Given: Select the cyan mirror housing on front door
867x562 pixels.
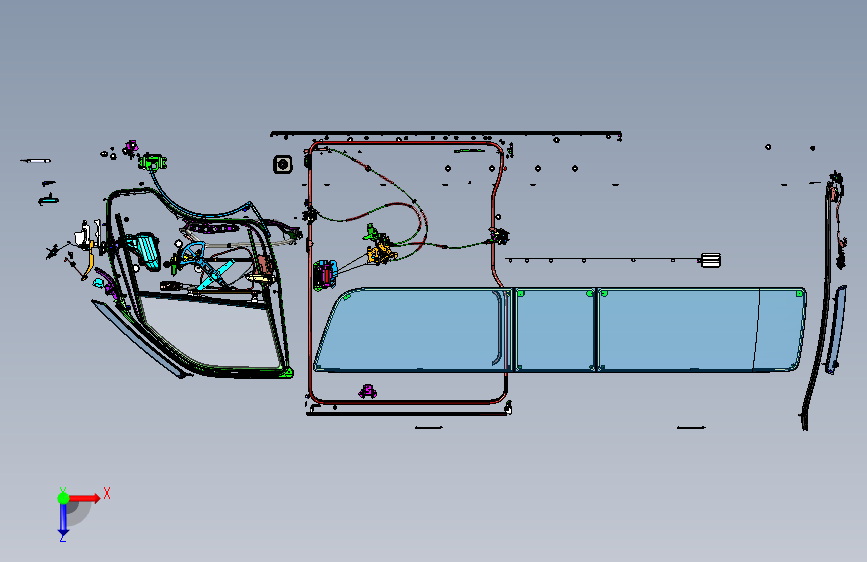Looking at the screenshot, I should point(145,251).
